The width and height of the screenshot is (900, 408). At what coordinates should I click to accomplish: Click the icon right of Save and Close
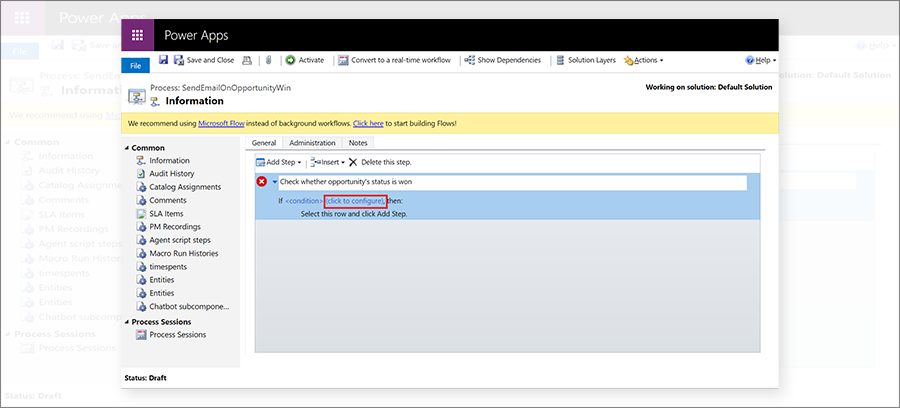[x=247, y=60]
